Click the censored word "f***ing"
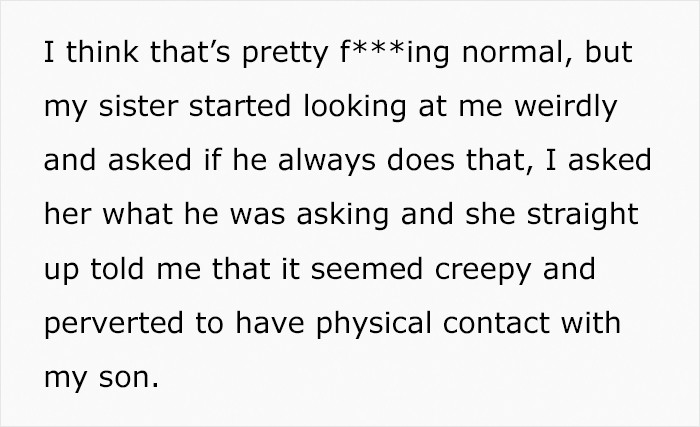Viewport: 700px width, 427px height. pyautogui.click(x=394, y=53)
